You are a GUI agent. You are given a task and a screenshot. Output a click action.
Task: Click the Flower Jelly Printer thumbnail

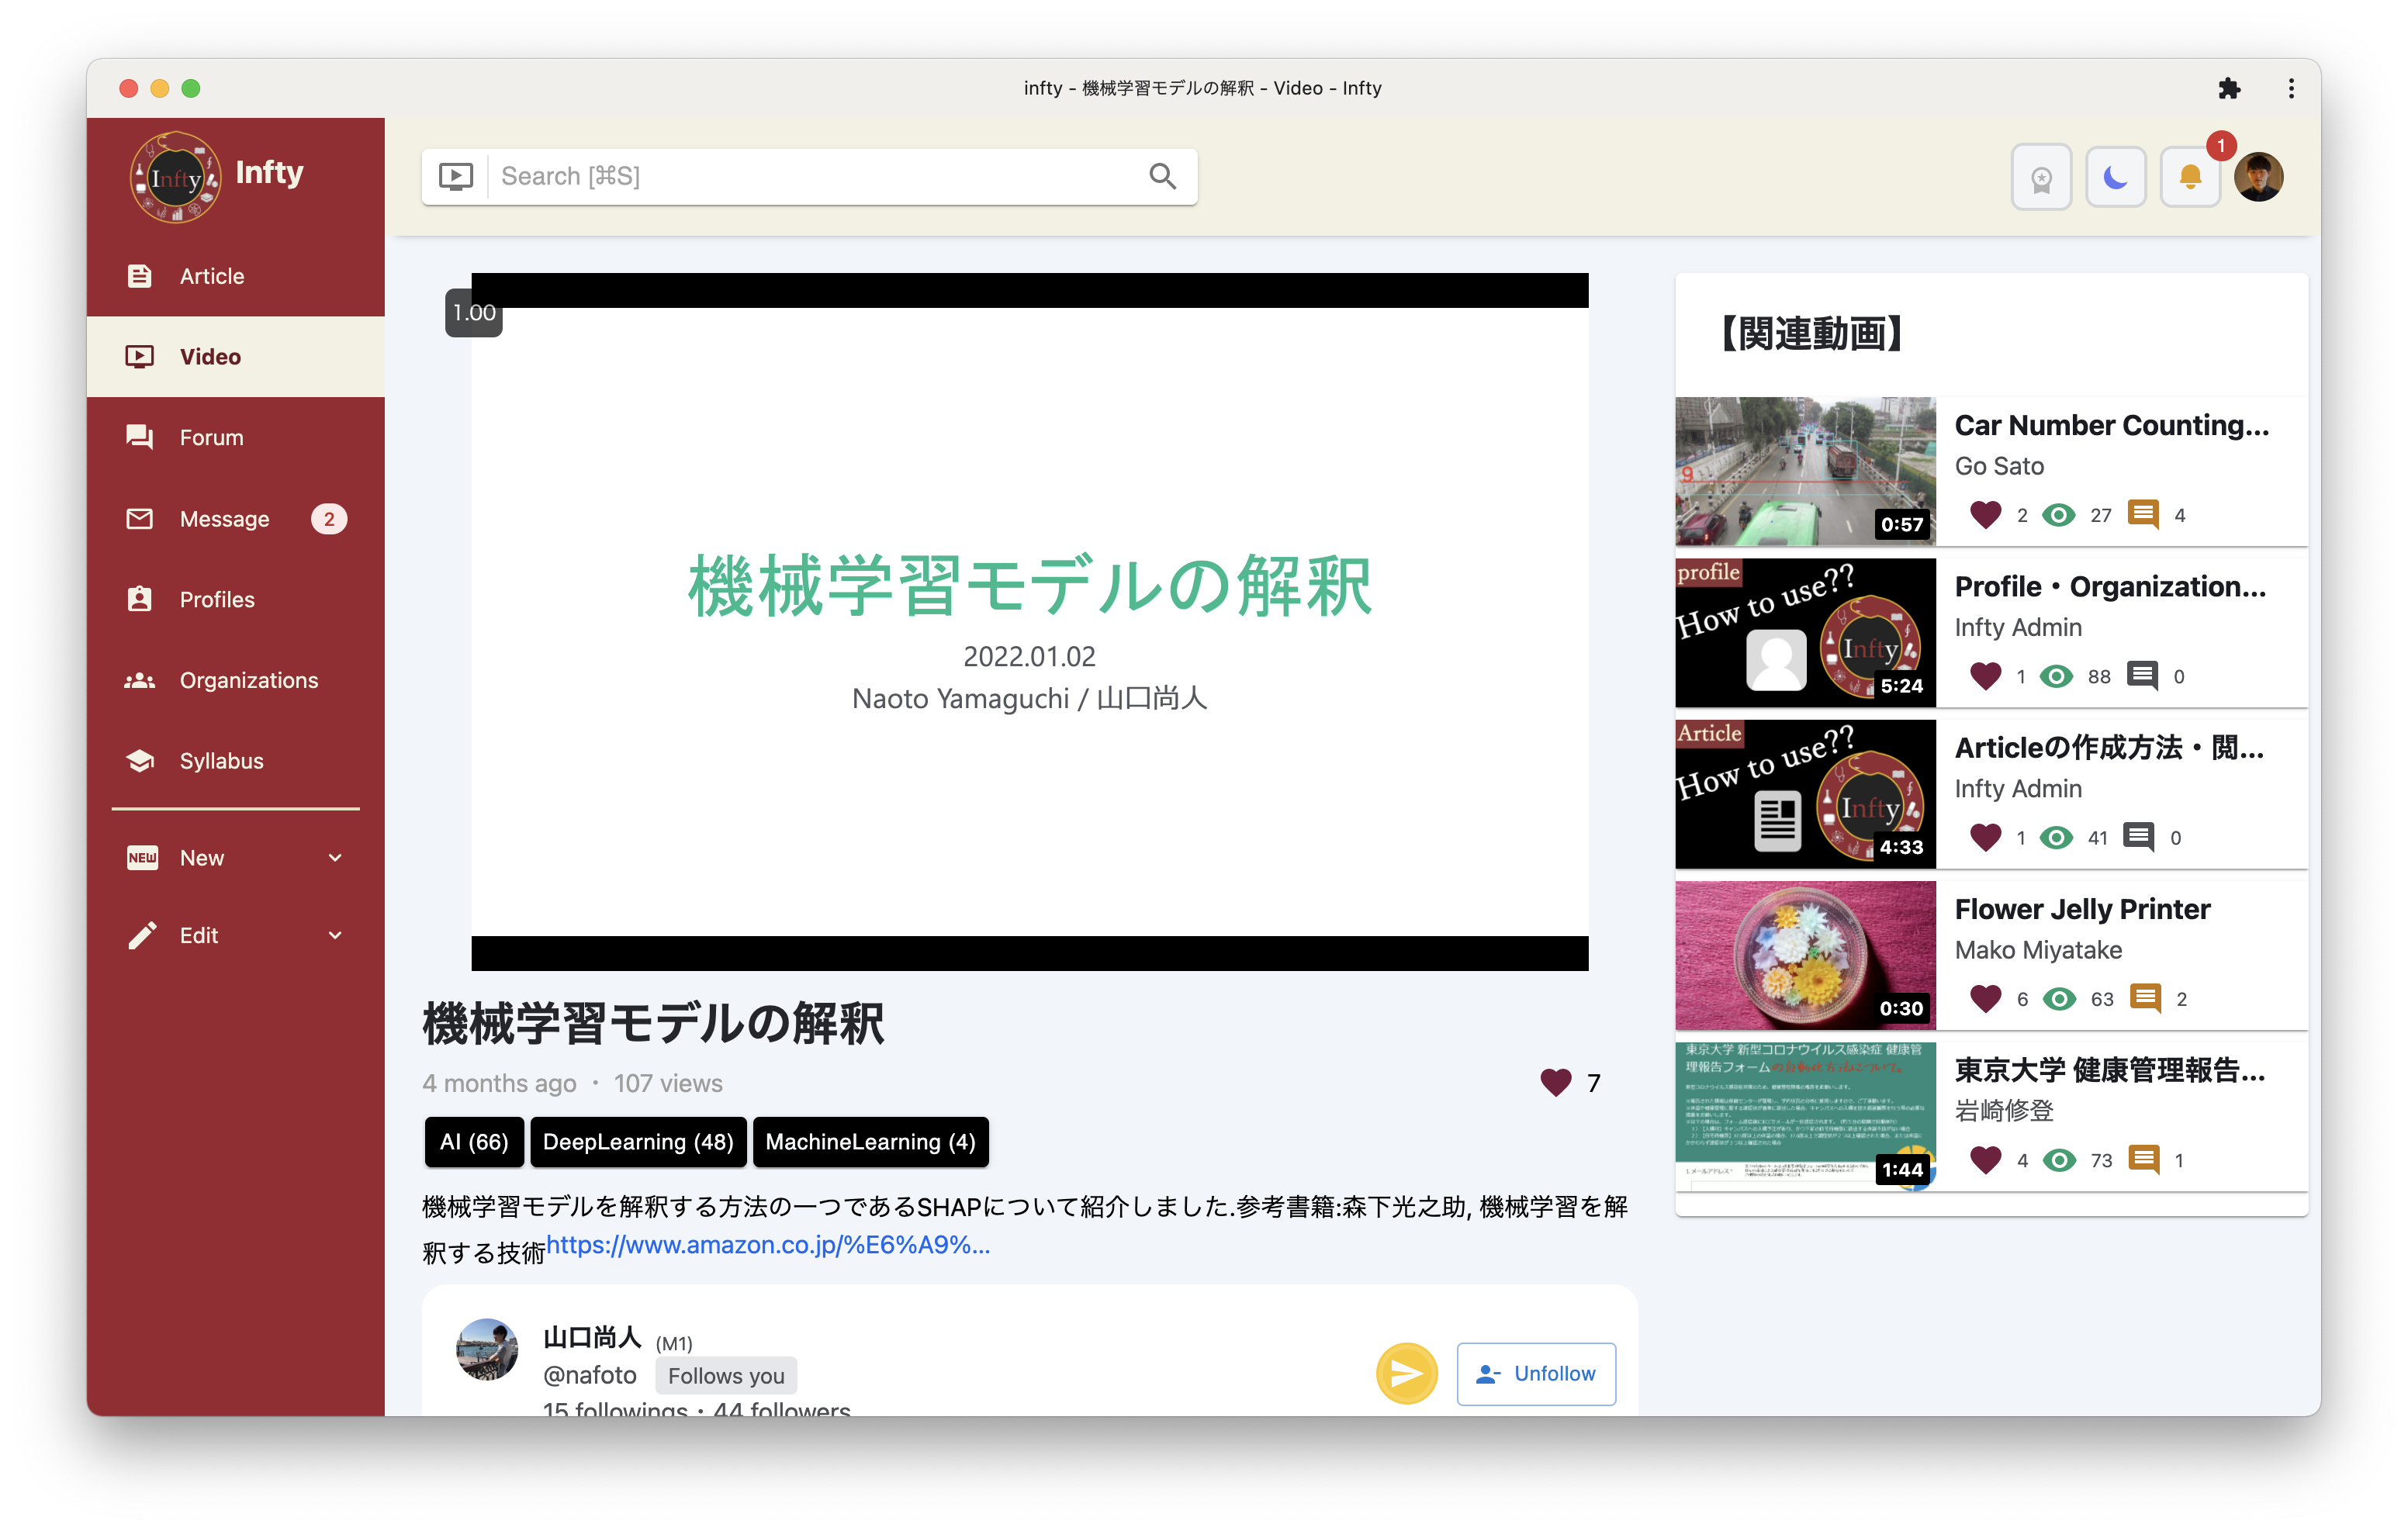(1804, 956)
